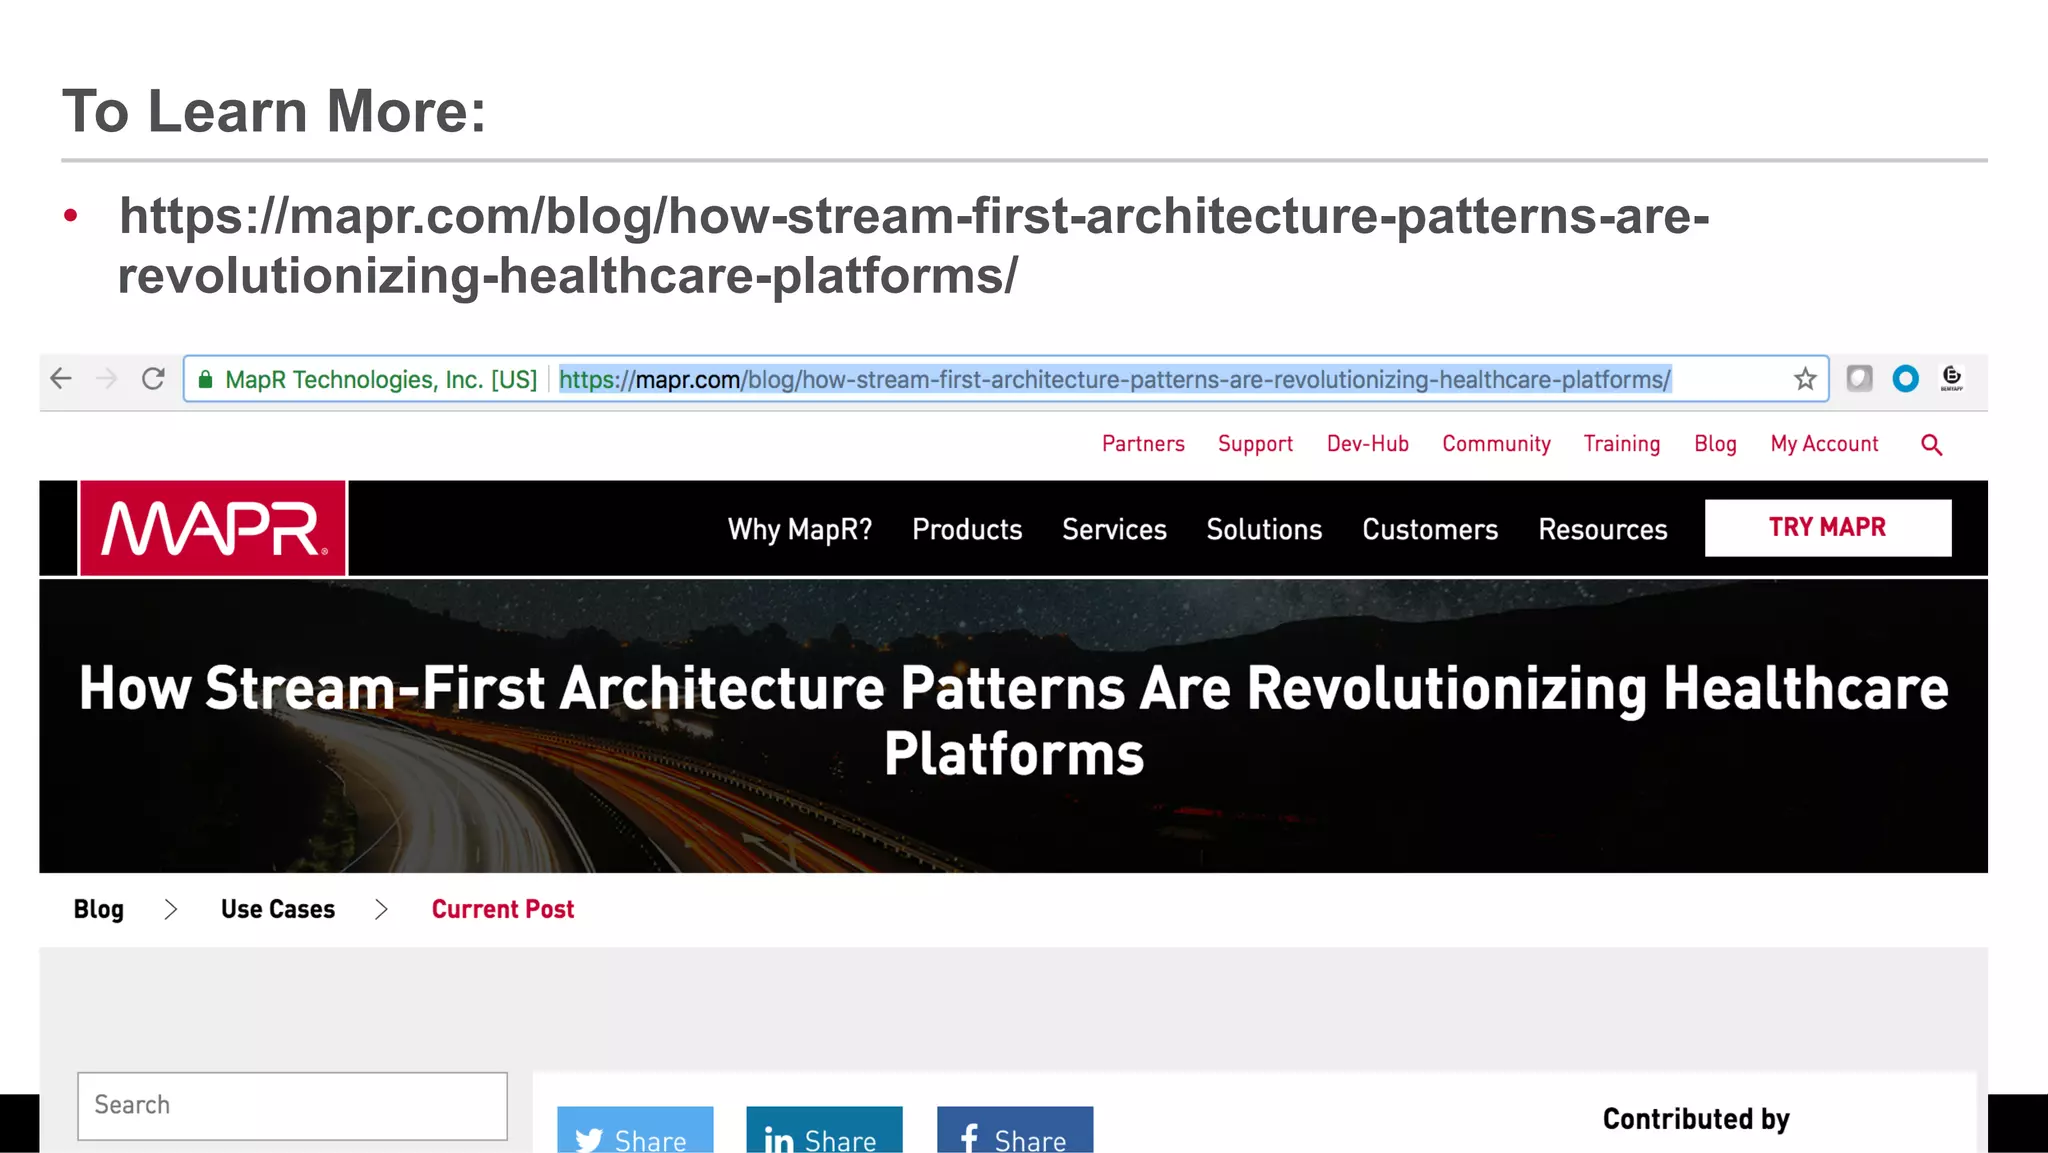Open the Support link

[x=1255, y=444]
